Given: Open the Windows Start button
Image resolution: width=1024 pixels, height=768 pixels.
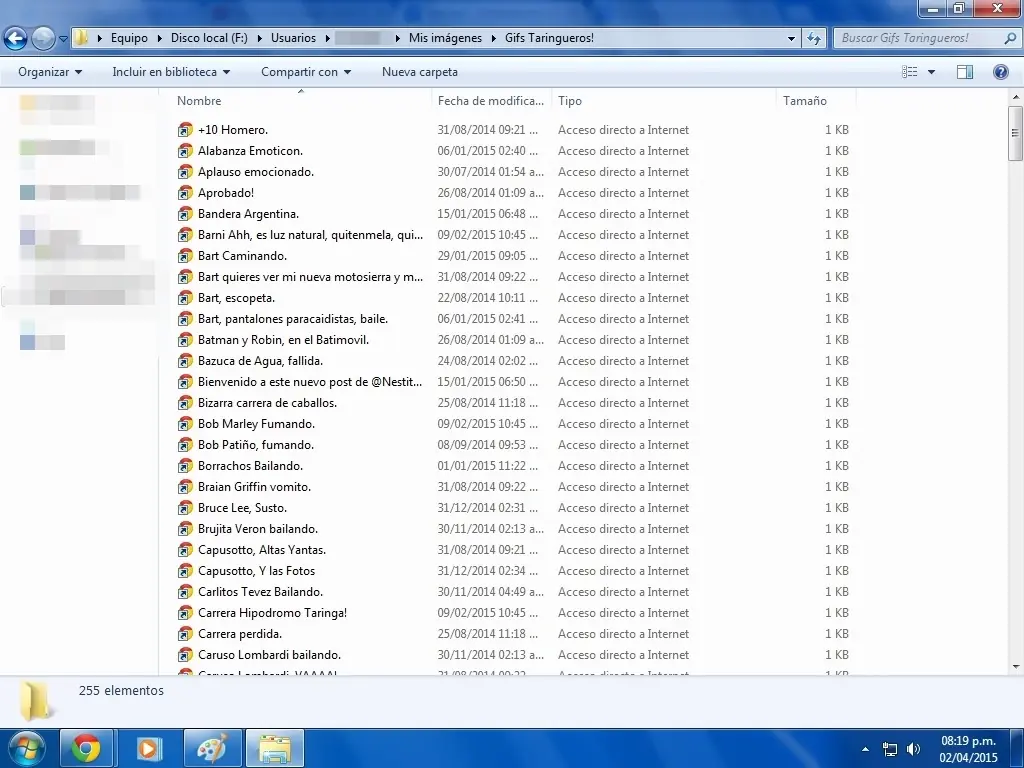Looking at the screenshot, I should pos(26,748).
